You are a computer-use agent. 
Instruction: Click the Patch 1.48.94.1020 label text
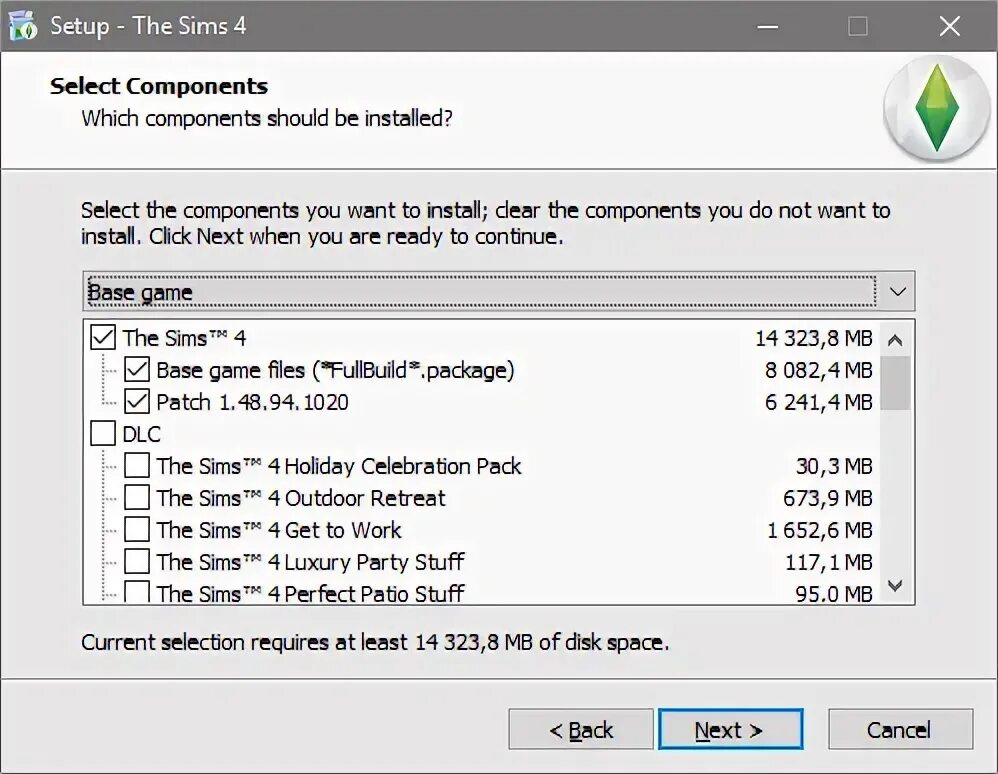[252, 402]
